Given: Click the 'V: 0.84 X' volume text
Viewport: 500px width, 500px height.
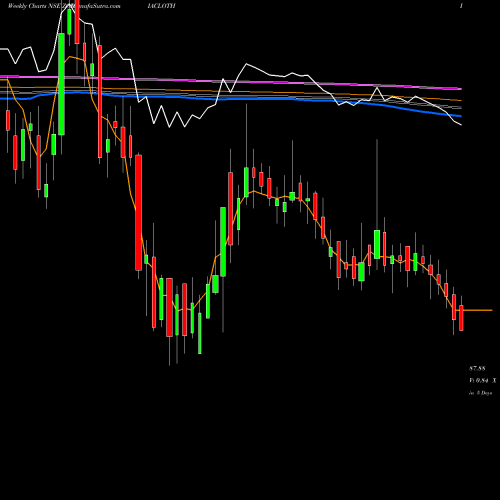Looking at the screenshot, I should tap(482, 380).
